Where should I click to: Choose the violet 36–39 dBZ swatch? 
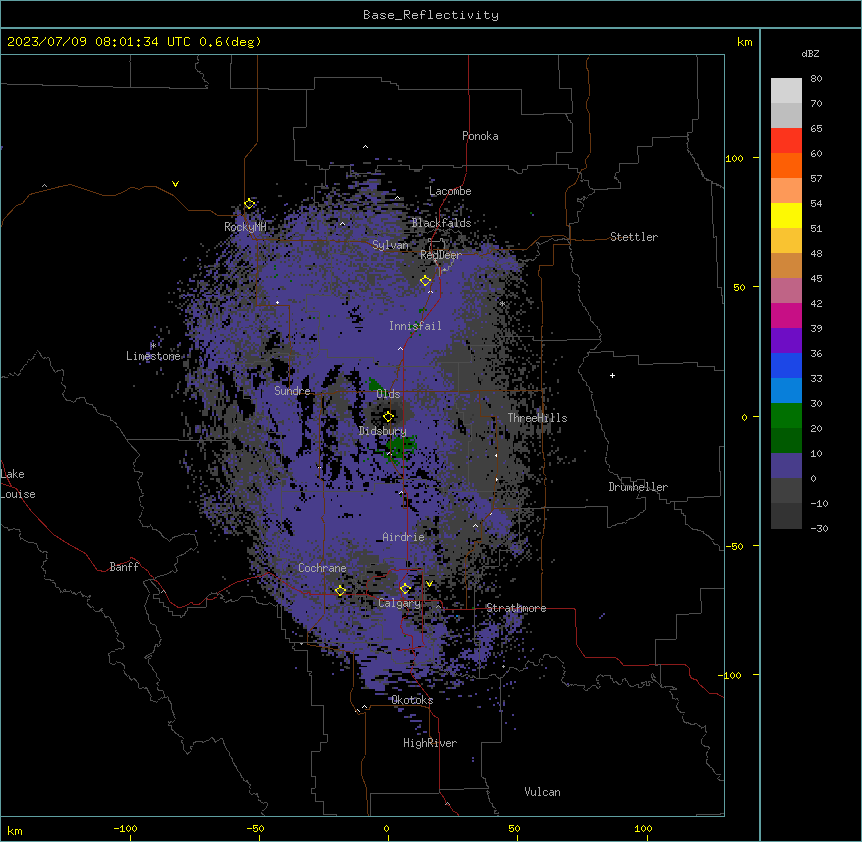pyautogui.click(x=786, y=341)
